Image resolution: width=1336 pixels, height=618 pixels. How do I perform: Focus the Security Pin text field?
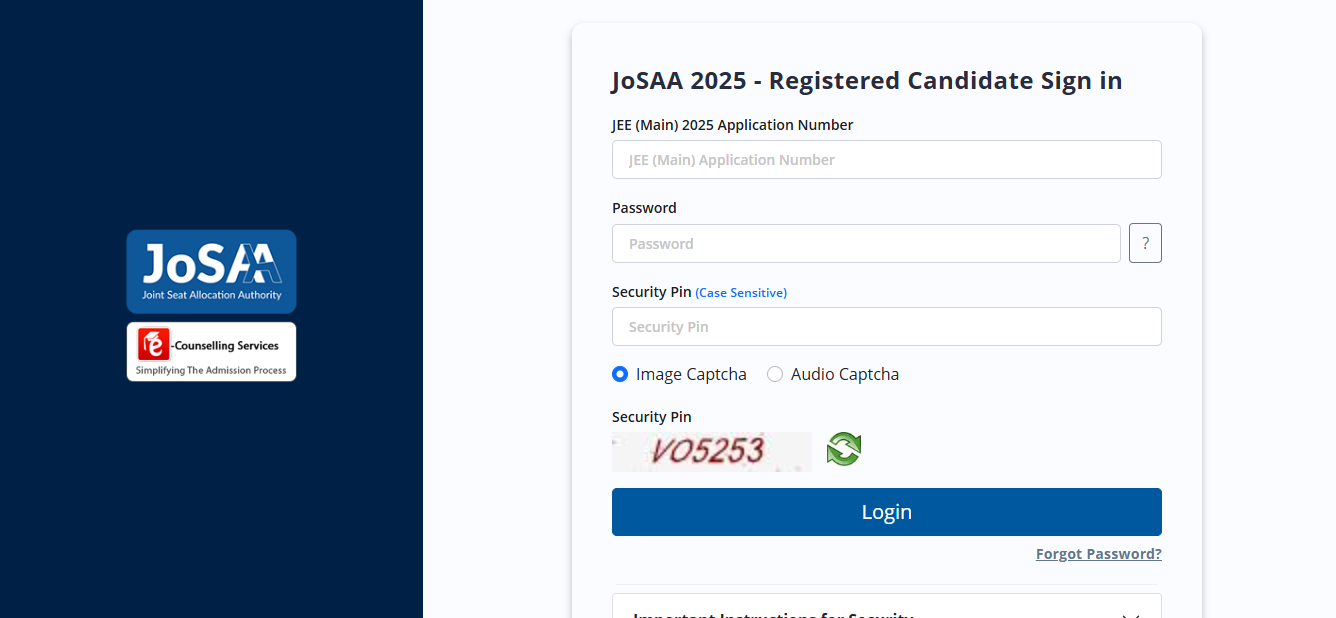click(x=886, y=327)
